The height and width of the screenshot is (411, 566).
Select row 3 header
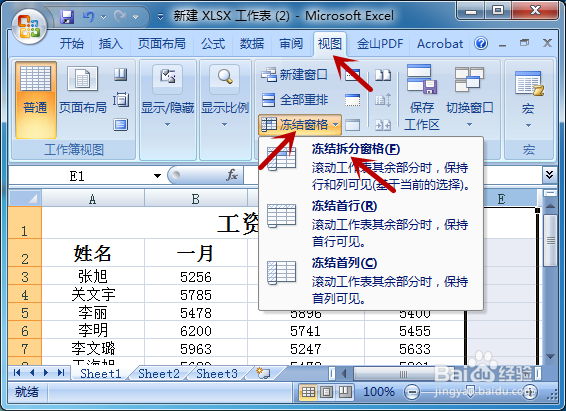click(25, 276)
